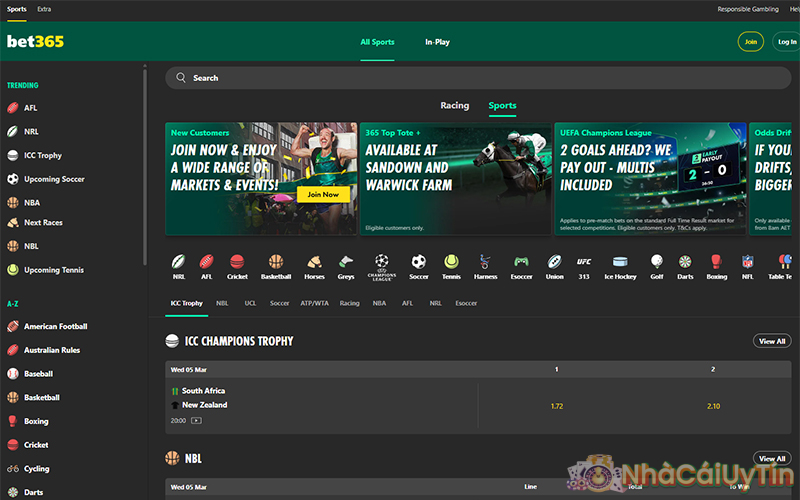Screen dimensions: 800x500
Task: Open the UEFA Champions League icon
Action: coord(380,262)
